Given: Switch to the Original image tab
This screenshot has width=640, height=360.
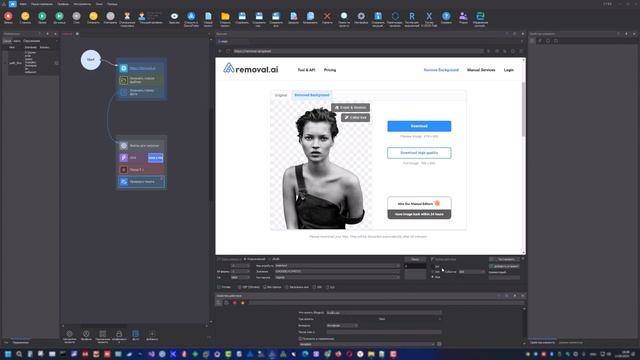Looking at the screenshot, I should pos(281,95).
